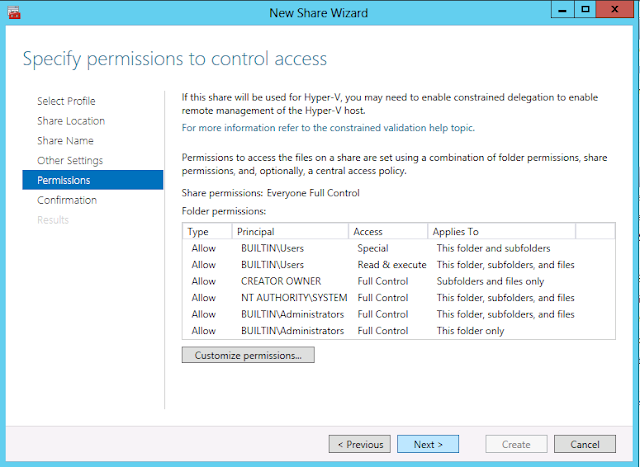Cancel the New Share Wizard
Viewport: 640px width, 467px height.
[584, 444]
